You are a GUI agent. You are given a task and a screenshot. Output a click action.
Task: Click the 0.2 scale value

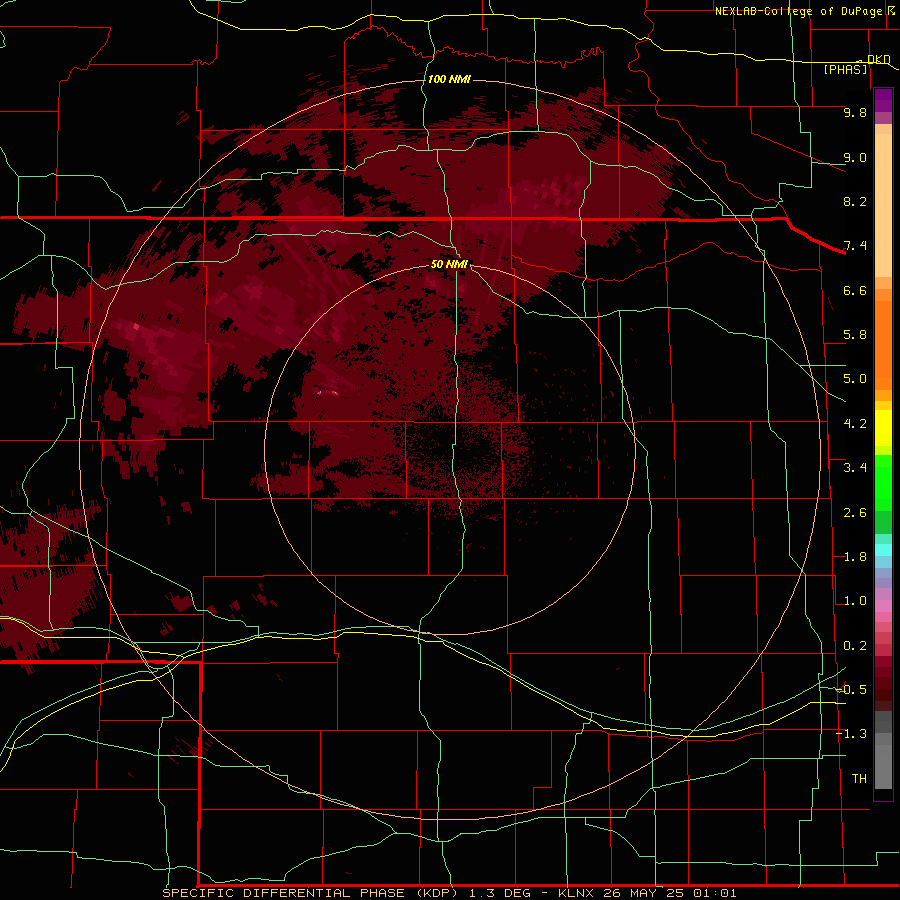click(x=855, y=646)
